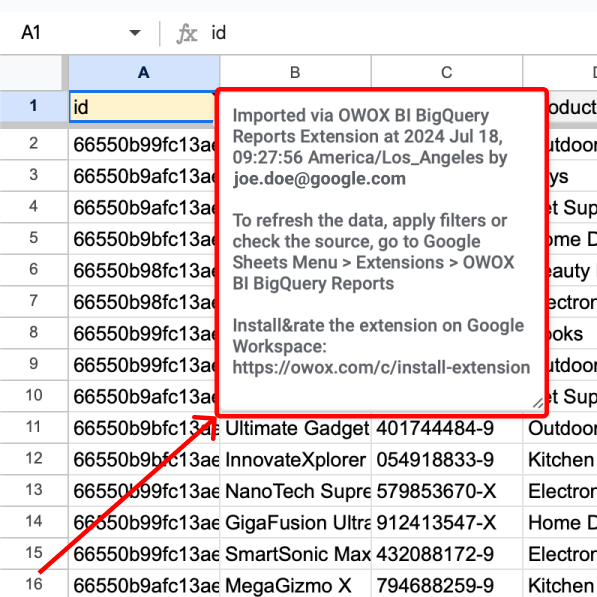Image resolution: width=597 pixels, height=597 pixels.
Task: Select cell 794688259-9
Action: click(x=447, y=584)
